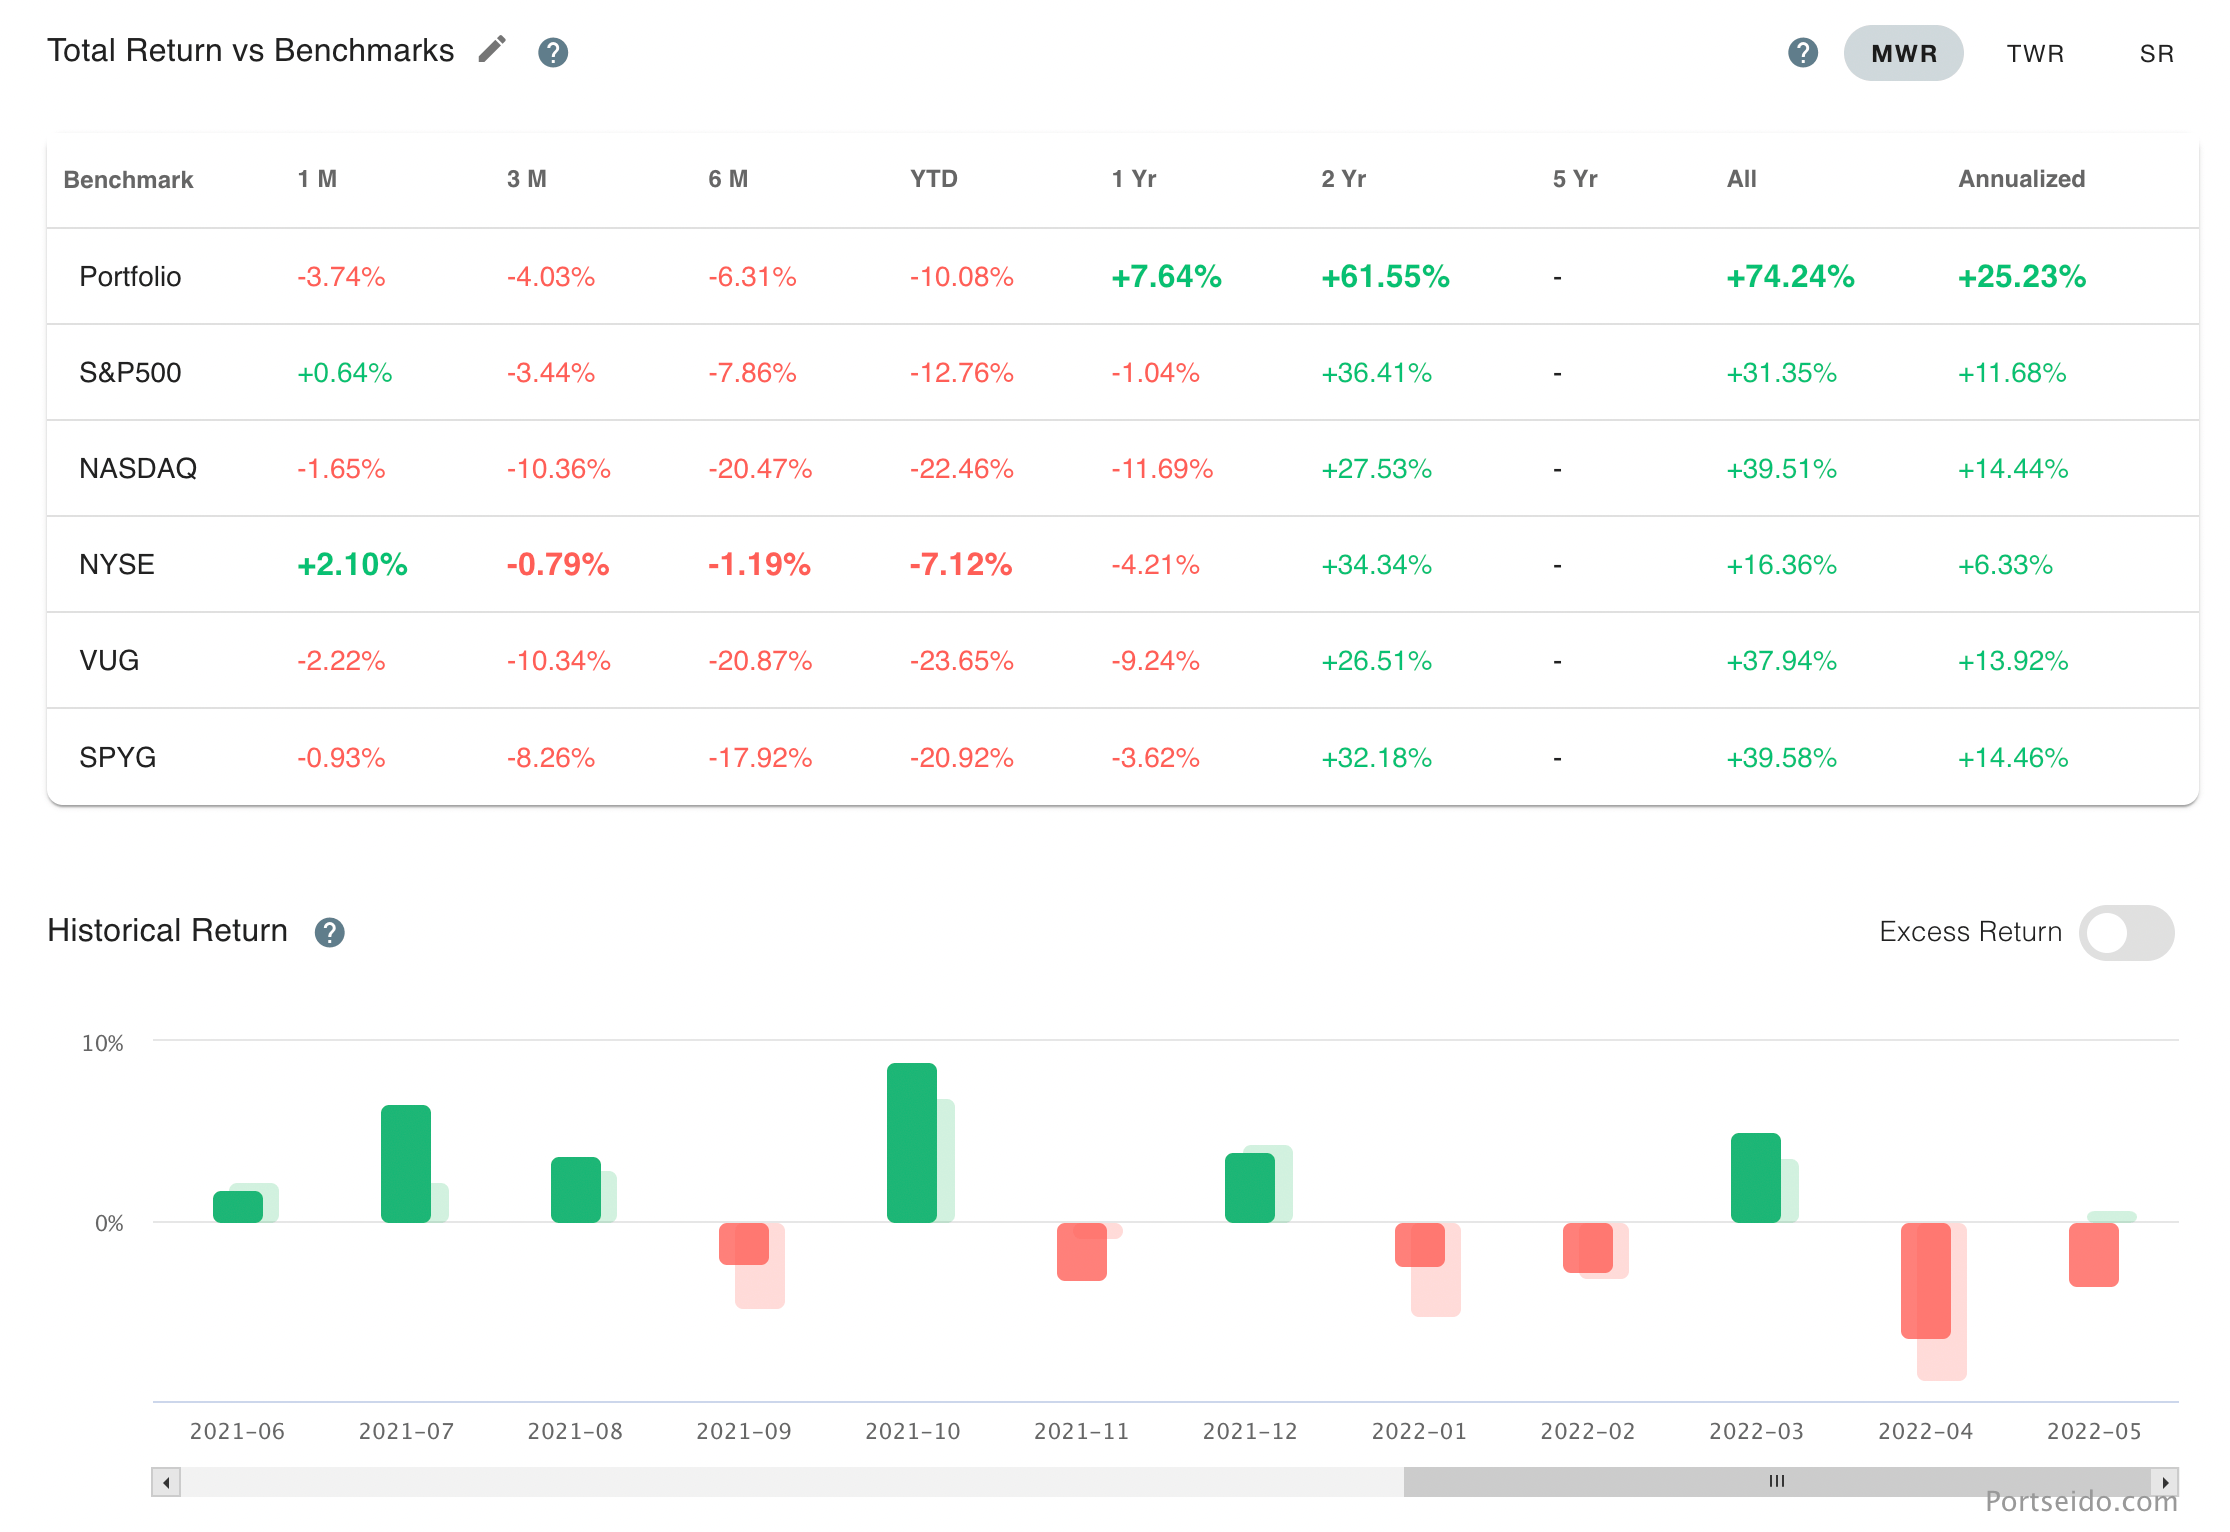Select the S&P500 benchmark row
Viewport: 2230px width, 1532px height.
(131, 372)
